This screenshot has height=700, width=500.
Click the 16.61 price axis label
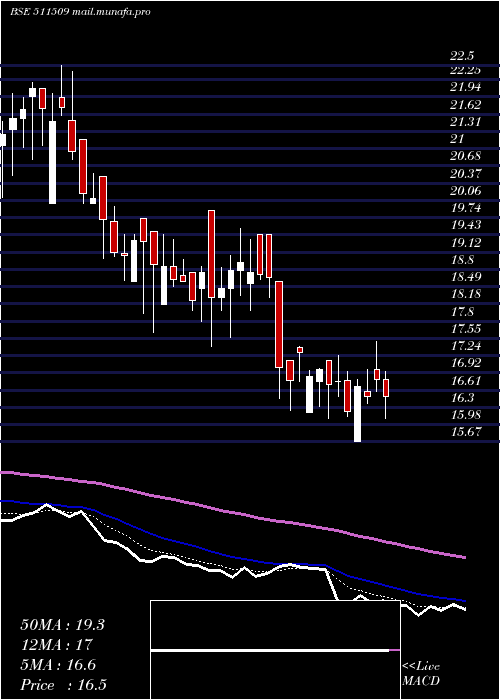pos(465,380)
